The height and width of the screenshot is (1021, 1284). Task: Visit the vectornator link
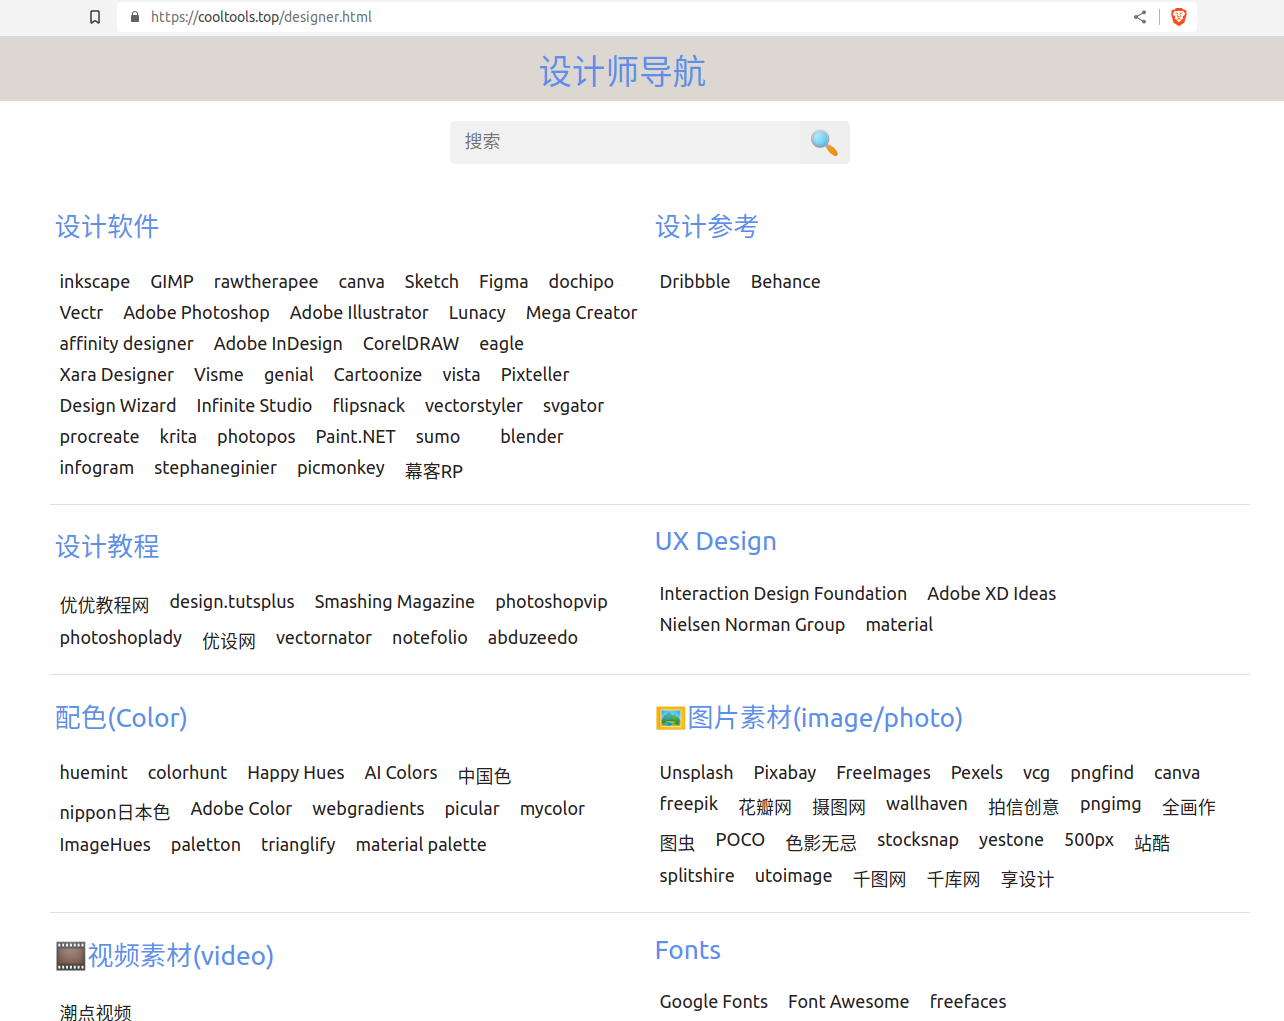click(324, 638)
